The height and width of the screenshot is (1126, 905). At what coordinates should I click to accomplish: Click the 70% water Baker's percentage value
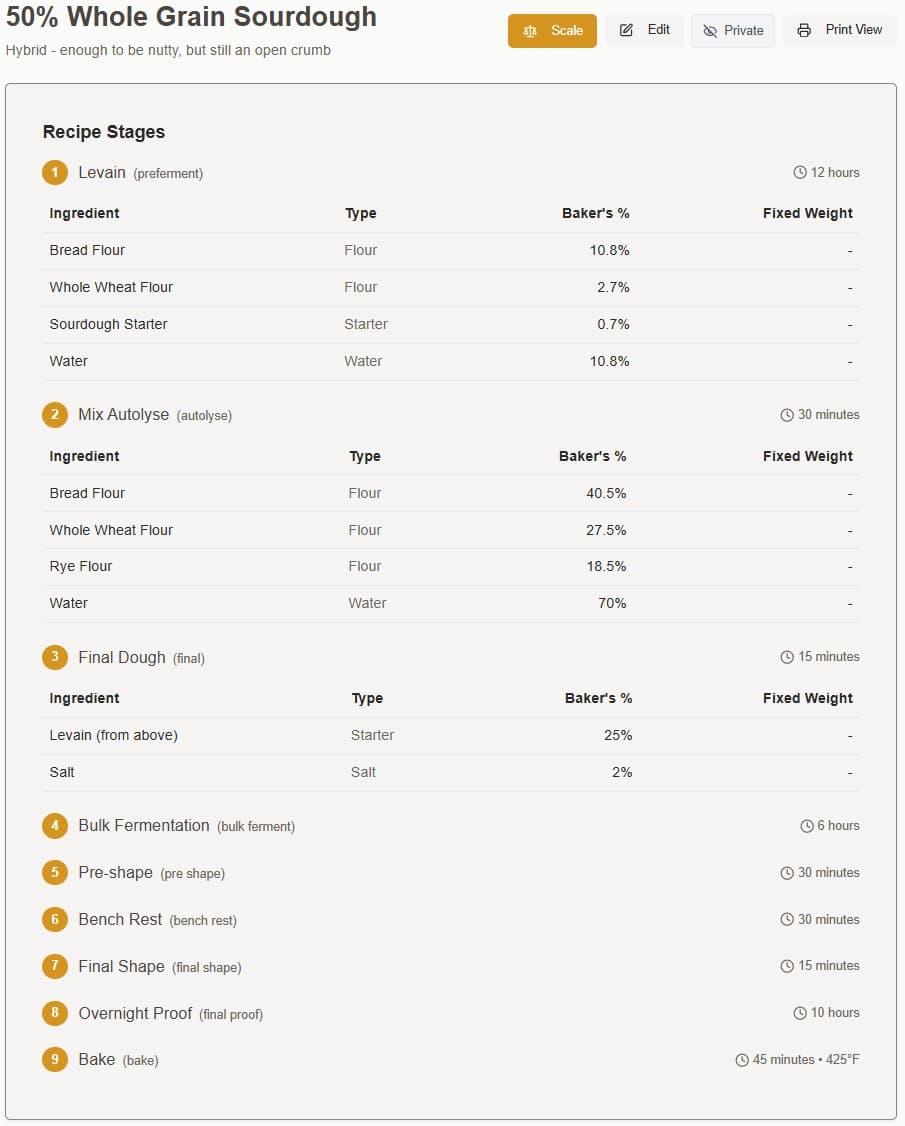click(x=612, y=603)
